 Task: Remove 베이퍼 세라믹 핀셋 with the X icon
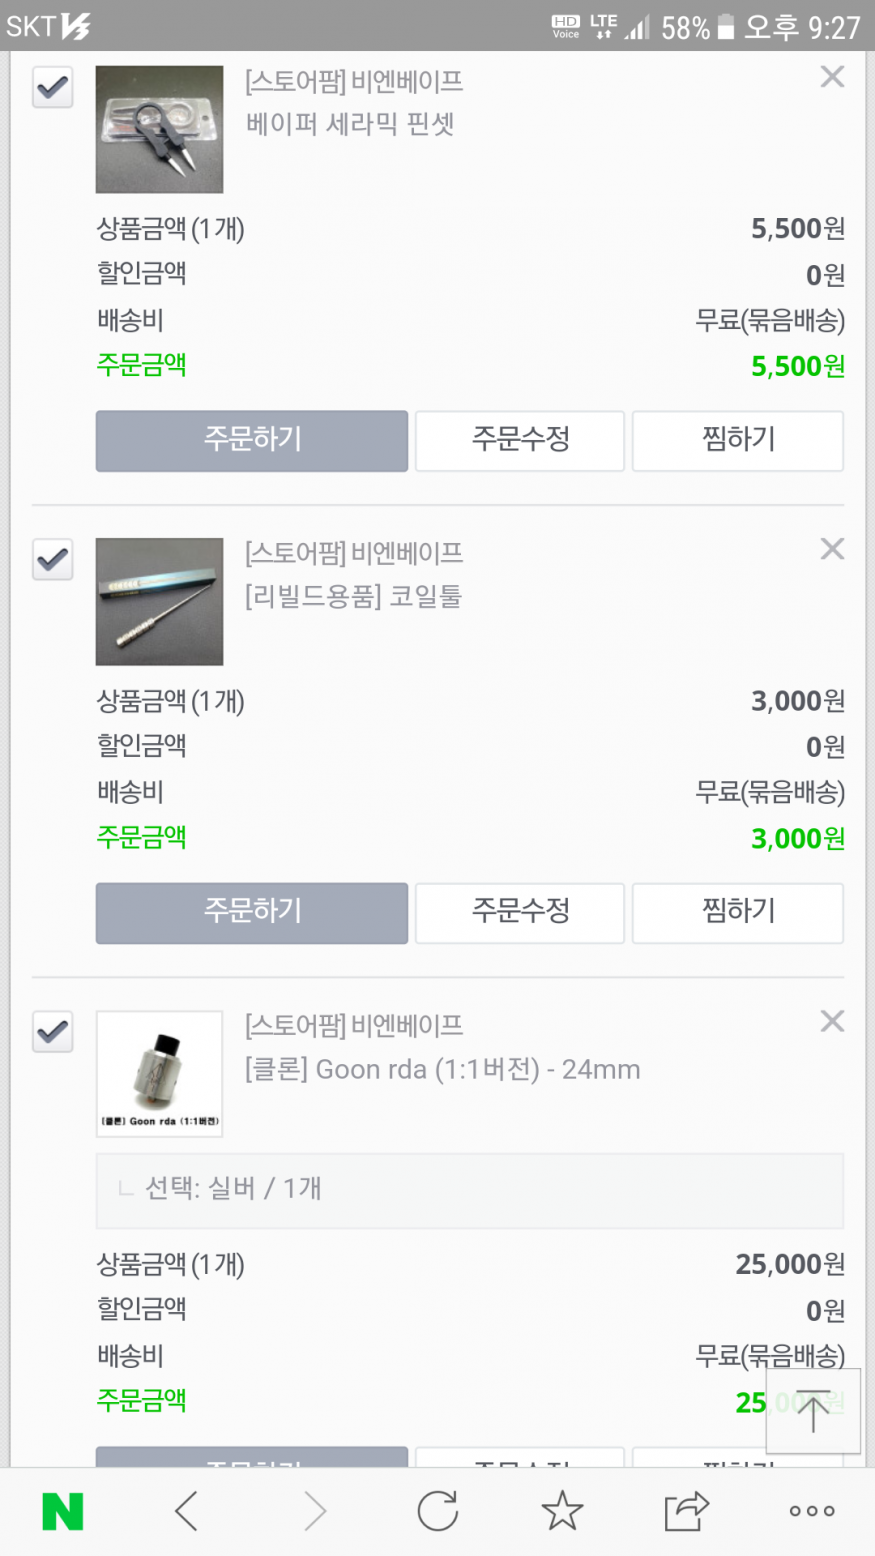[832, 77]
